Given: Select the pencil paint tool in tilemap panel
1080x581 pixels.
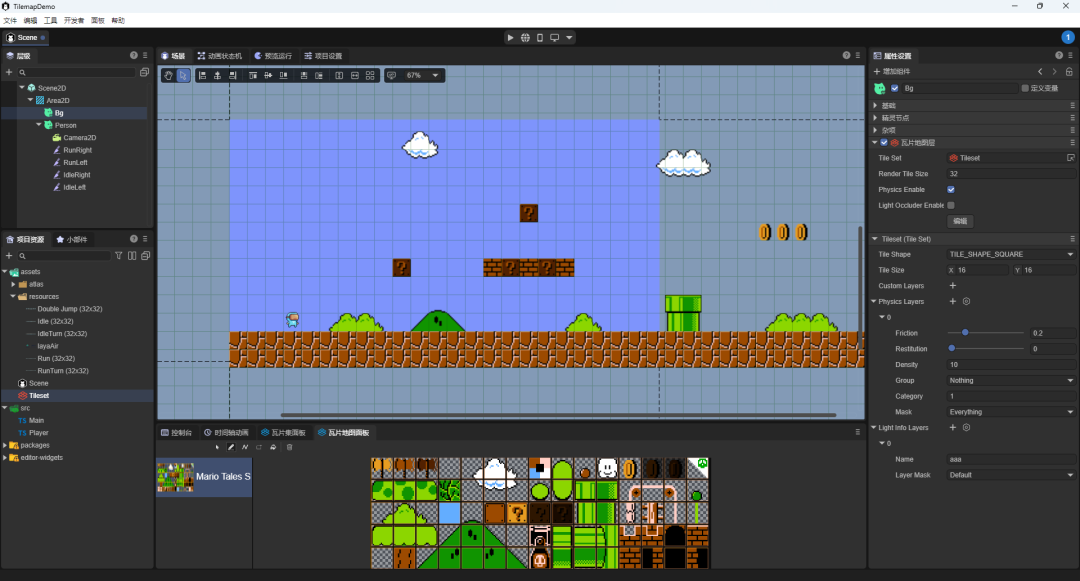Looking at the screenshot, I should (231, 447).
